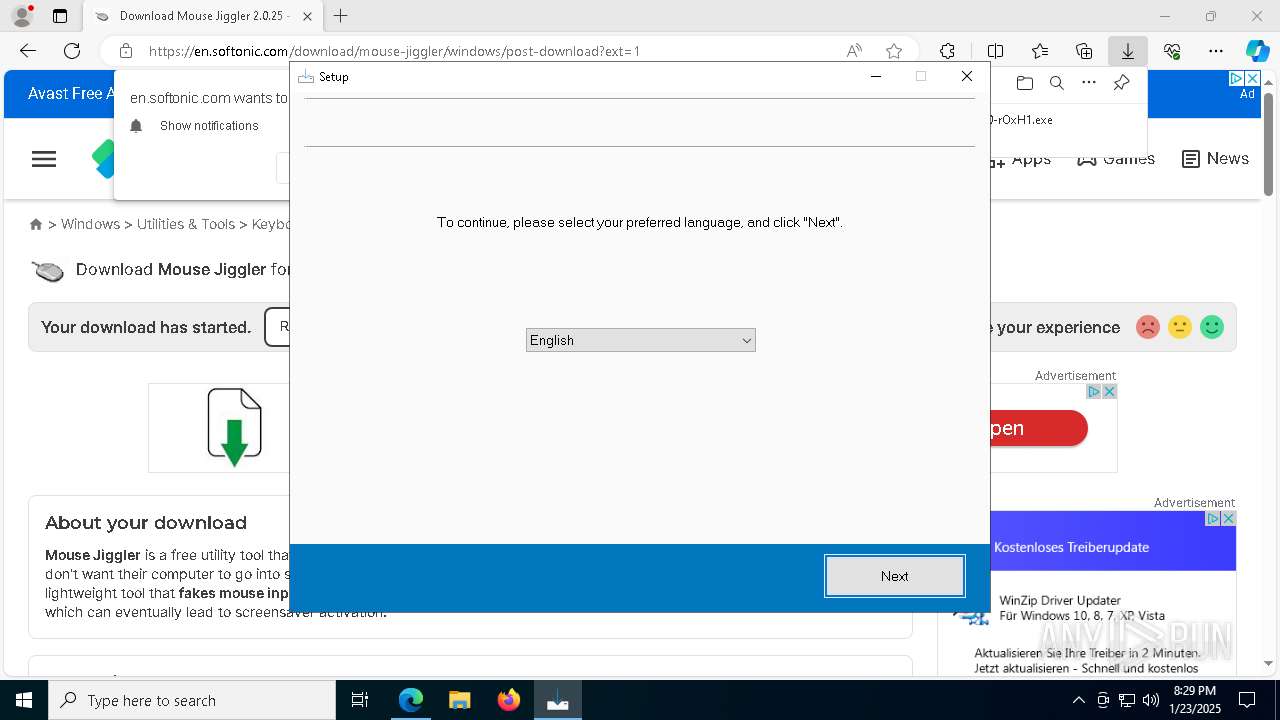
Task: Minimize the Setup installer window
Action: point(876,76)
